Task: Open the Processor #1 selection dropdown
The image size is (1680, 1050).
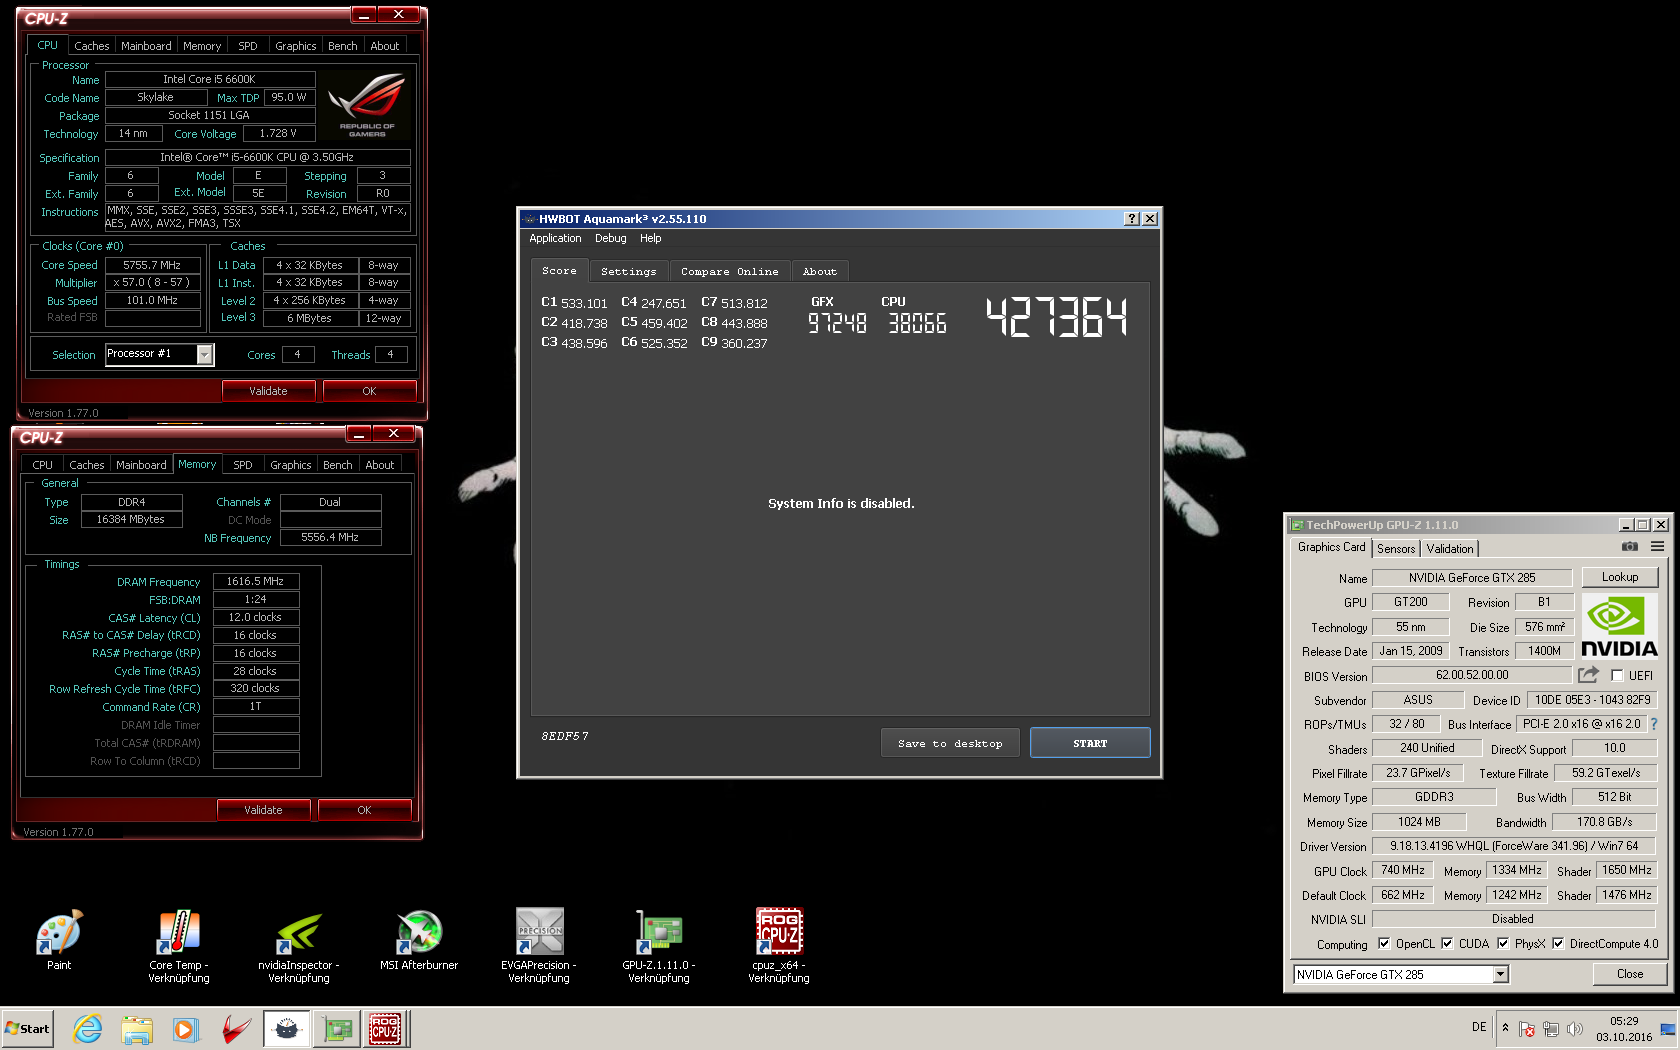Action: [x=205, y=354]
